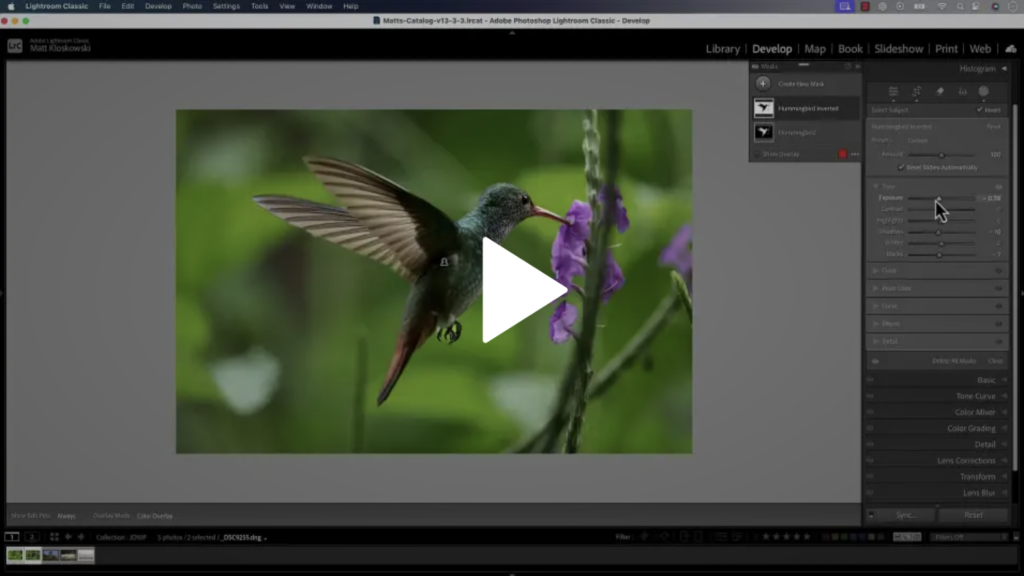Toggle the Show Overlay checkbox
This screenshot has width=1024, height=576.
757,154
